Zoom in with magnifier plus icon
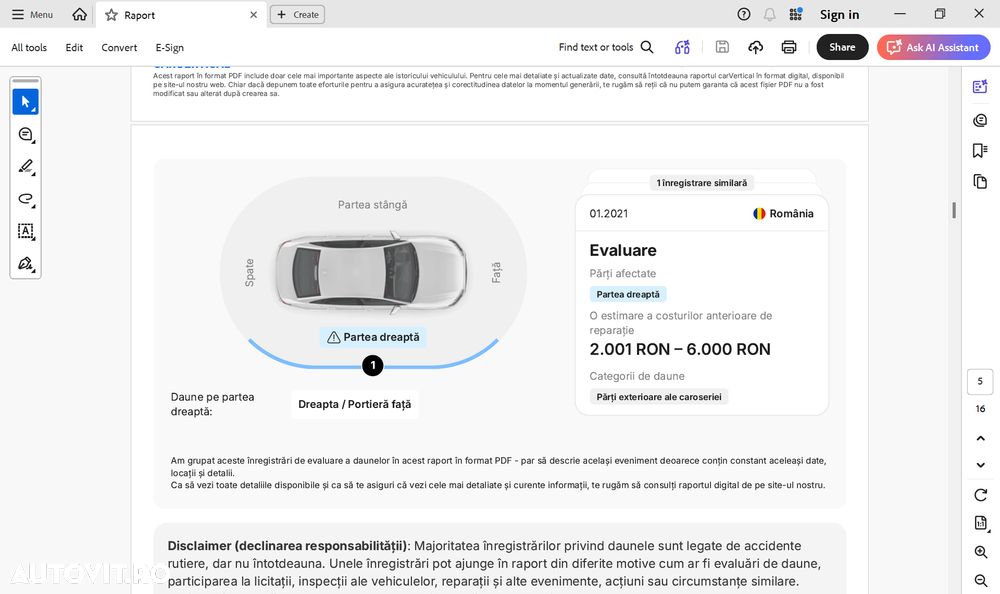 (x=981, y=552)
